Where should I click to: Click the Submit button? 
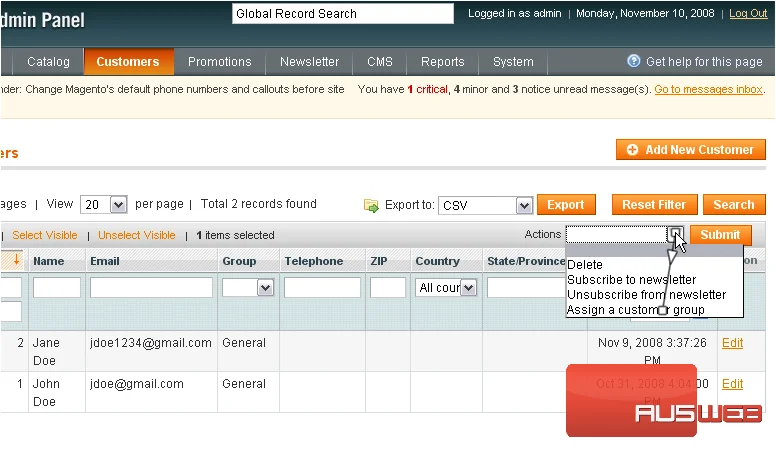tap(721, 235)
